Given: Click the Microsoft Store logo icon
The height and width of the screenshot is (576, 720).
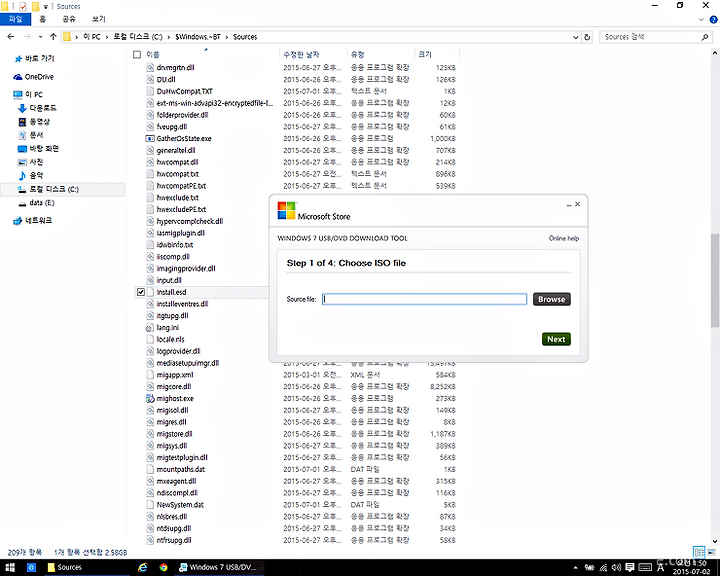Looking at the screenshot, I should pos(287,210).
